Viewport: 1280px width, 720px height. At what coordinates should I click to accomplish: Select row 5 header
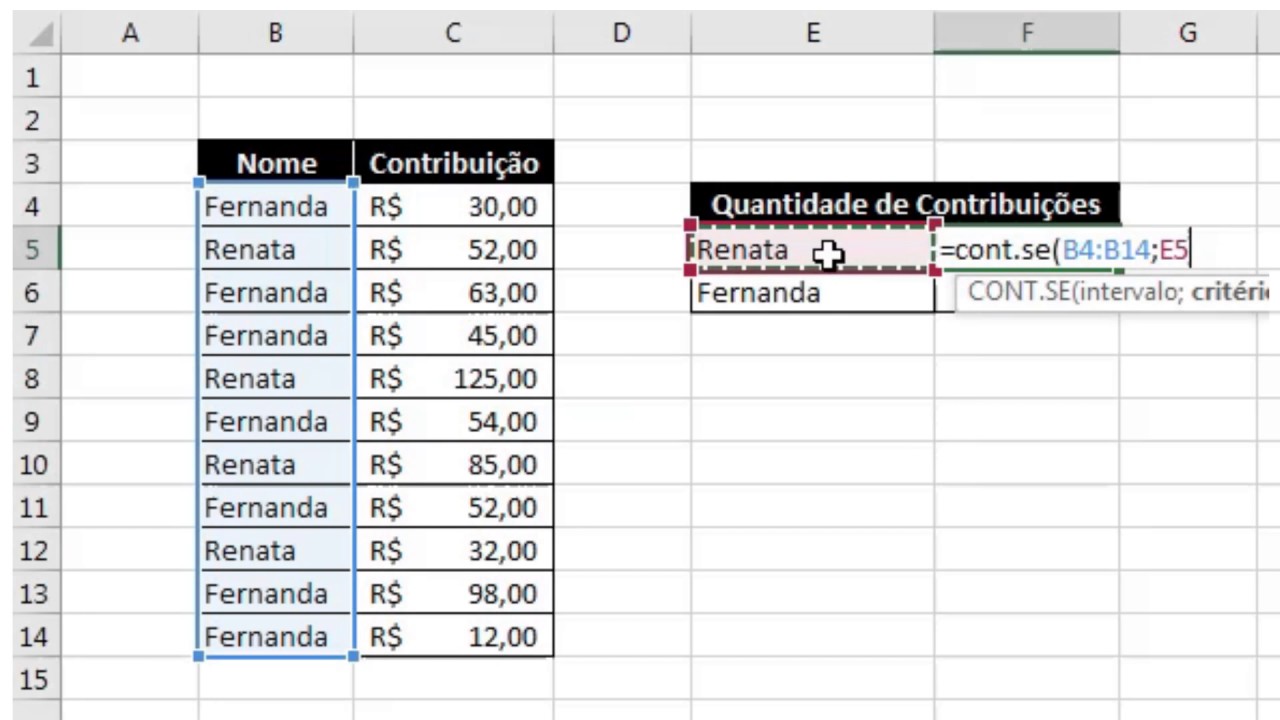click(x=32, y=249)
